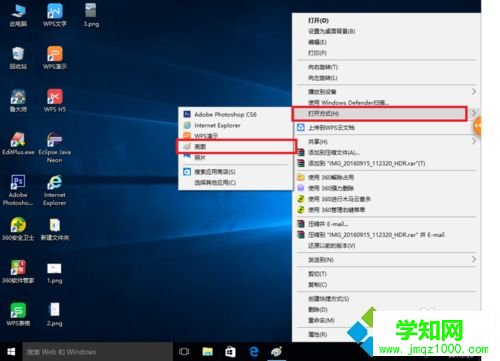Expand the 发送到(N) submenu arrow
This screenshot has height=361, width=500.
tap(474, 259)
